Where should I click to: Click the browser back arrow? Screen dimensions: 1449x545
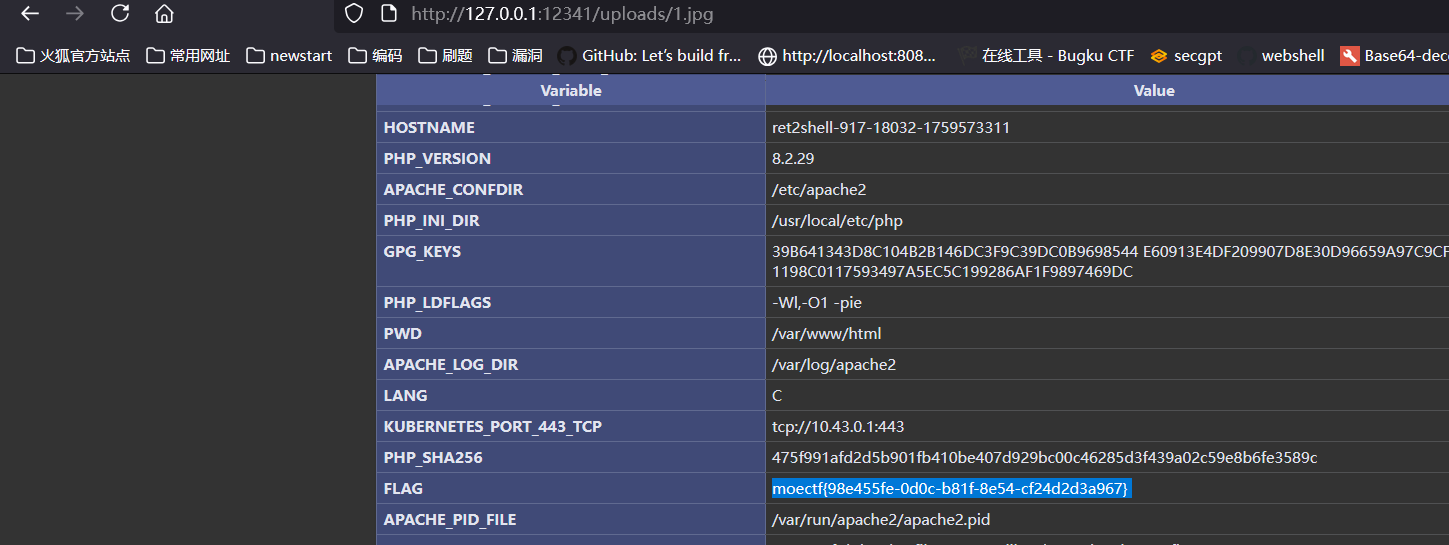tap(30, 14)
